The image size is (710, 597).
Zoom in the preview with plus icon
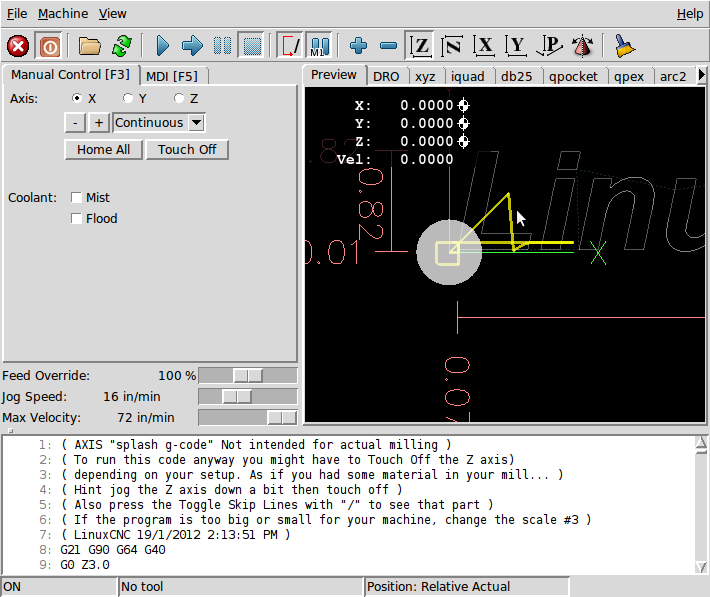click(359, 46)
